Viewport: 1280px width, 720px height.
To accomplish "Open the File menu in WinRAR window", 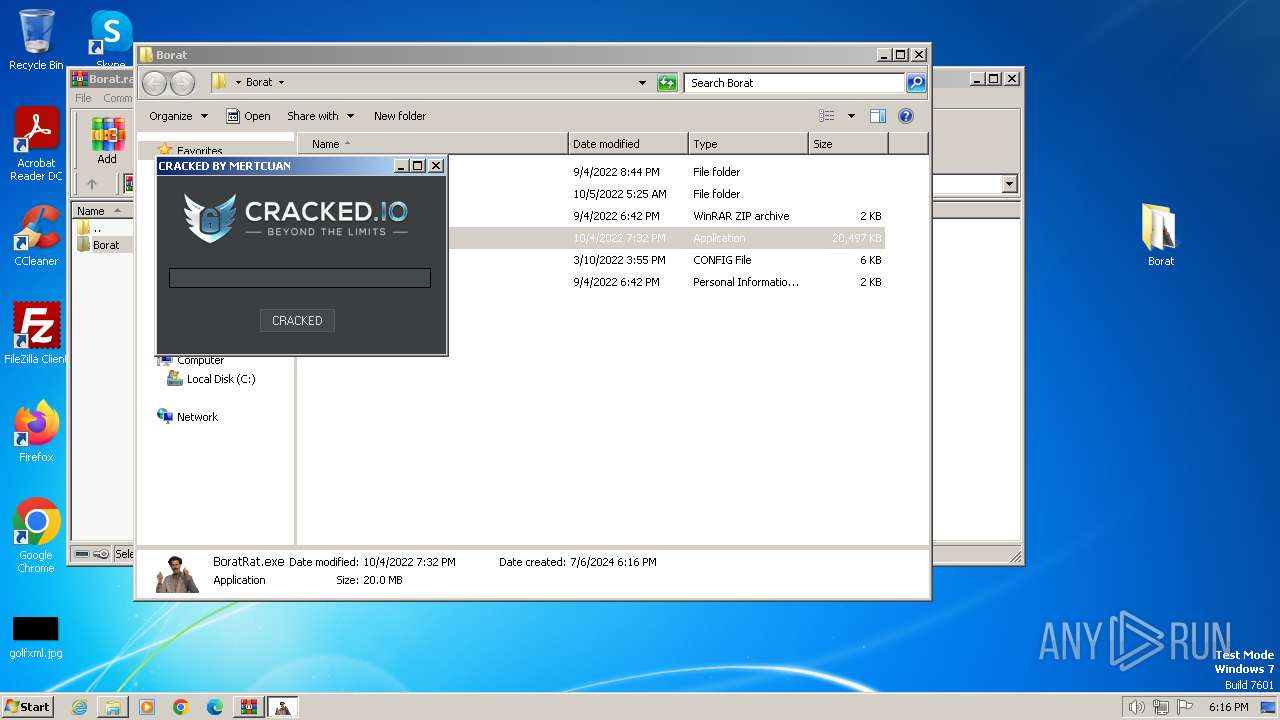I will [83, 98].
